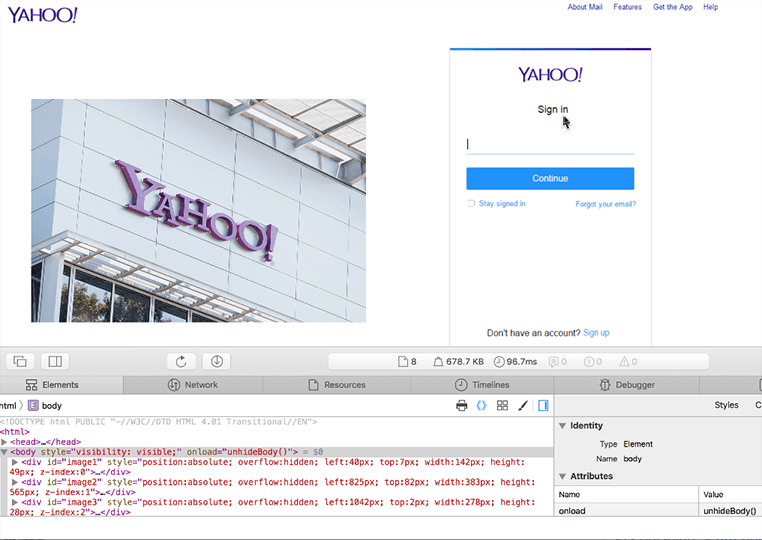Screen dimensions: 762x540
Task: Click the four-squares grid icon in Elements bar
Action: (x=502, y=406)
